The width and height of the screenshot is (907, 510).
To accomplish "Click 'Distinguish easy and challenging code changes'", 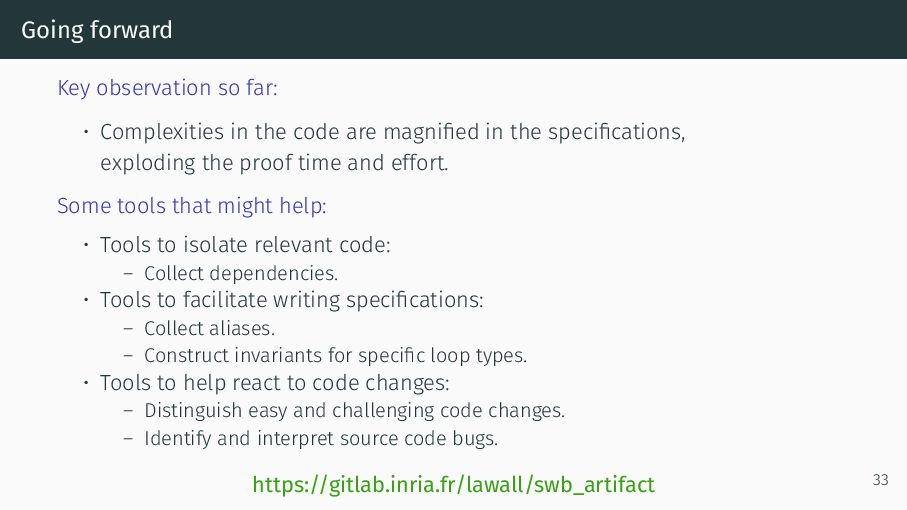I will [355, 411].
